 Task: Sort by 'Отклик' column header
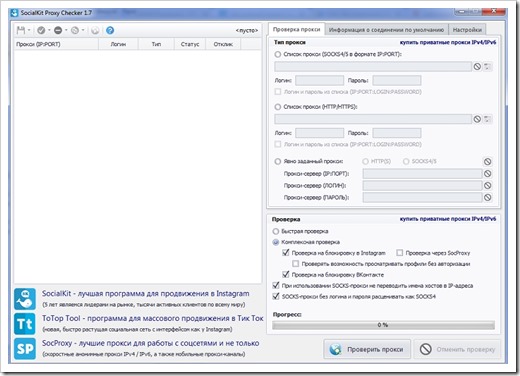coord(223,44)
